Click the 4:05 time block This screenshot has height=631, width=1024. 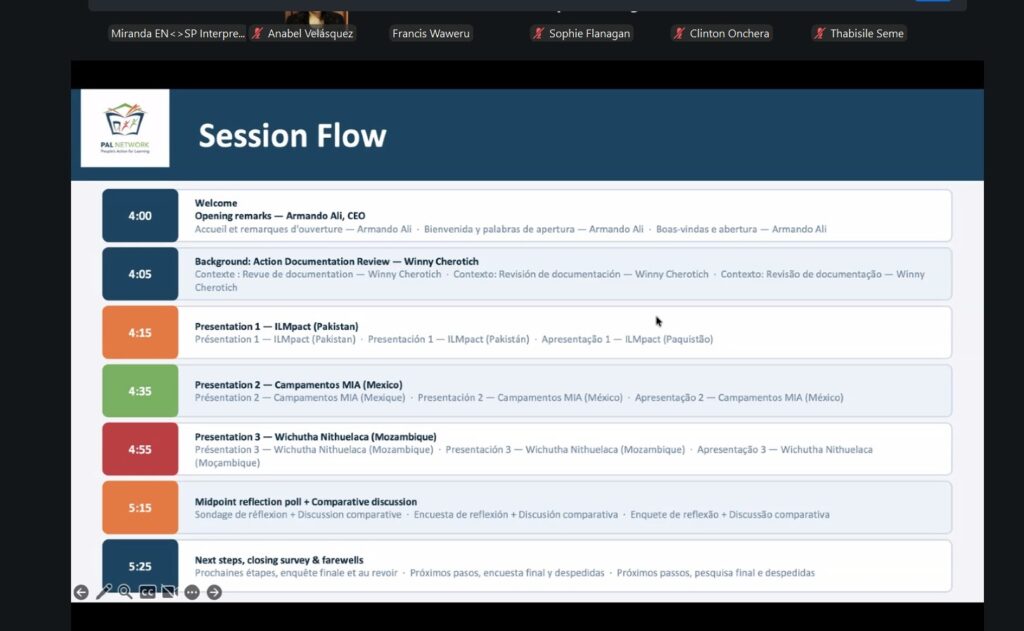pos(140,274)
